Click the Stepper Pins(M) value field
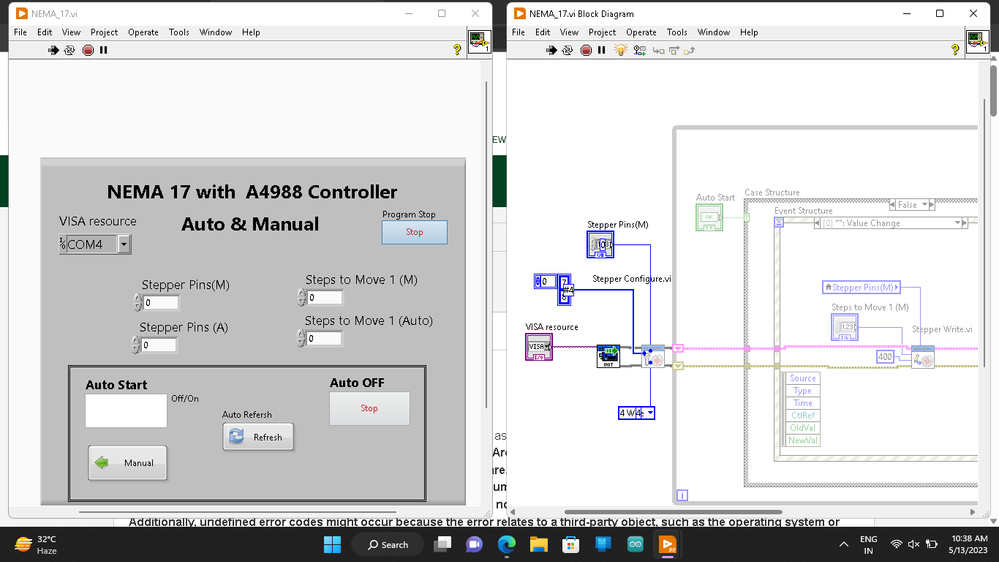999x562 pixels. click(161, 303)
